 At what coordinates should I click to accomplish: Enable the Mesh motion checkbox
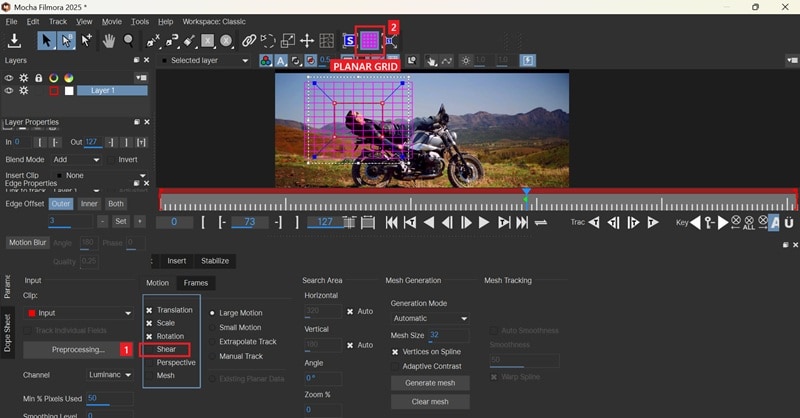pyautogui.click(x=149, y=376)
